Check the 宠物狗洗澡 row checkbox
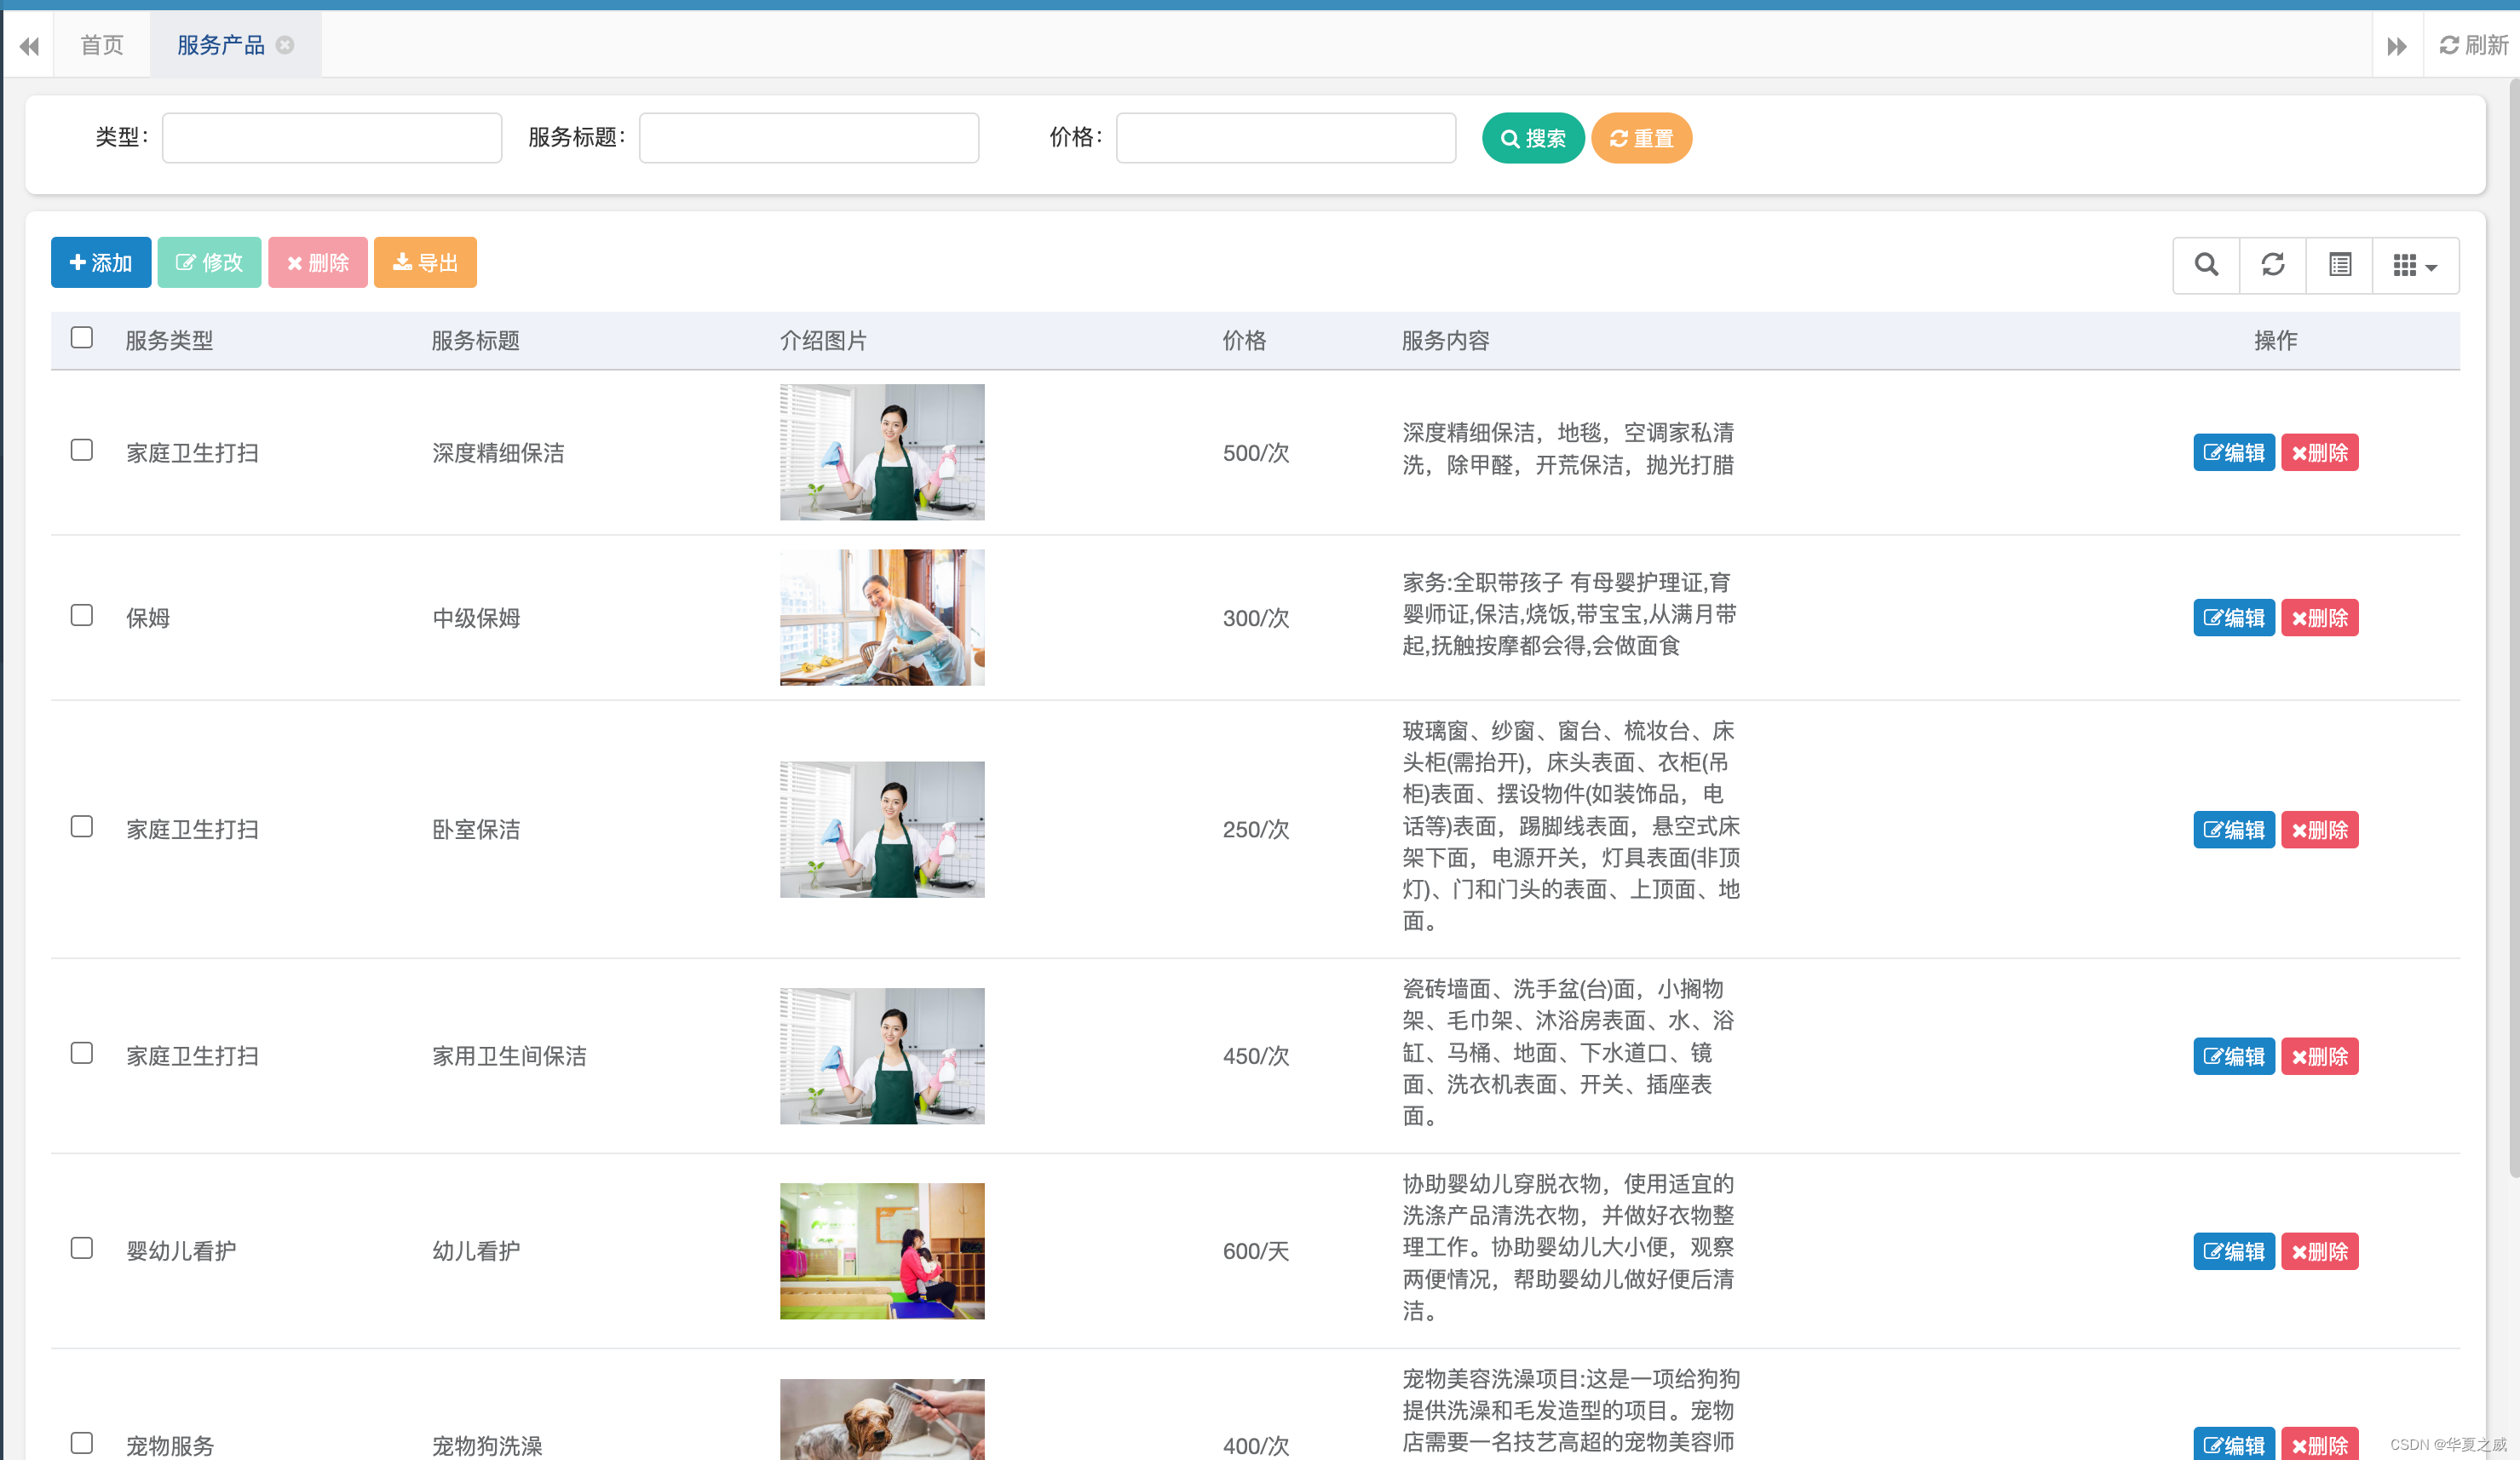Viewport: 2520px width, 1460px height. pos(82,1443)
